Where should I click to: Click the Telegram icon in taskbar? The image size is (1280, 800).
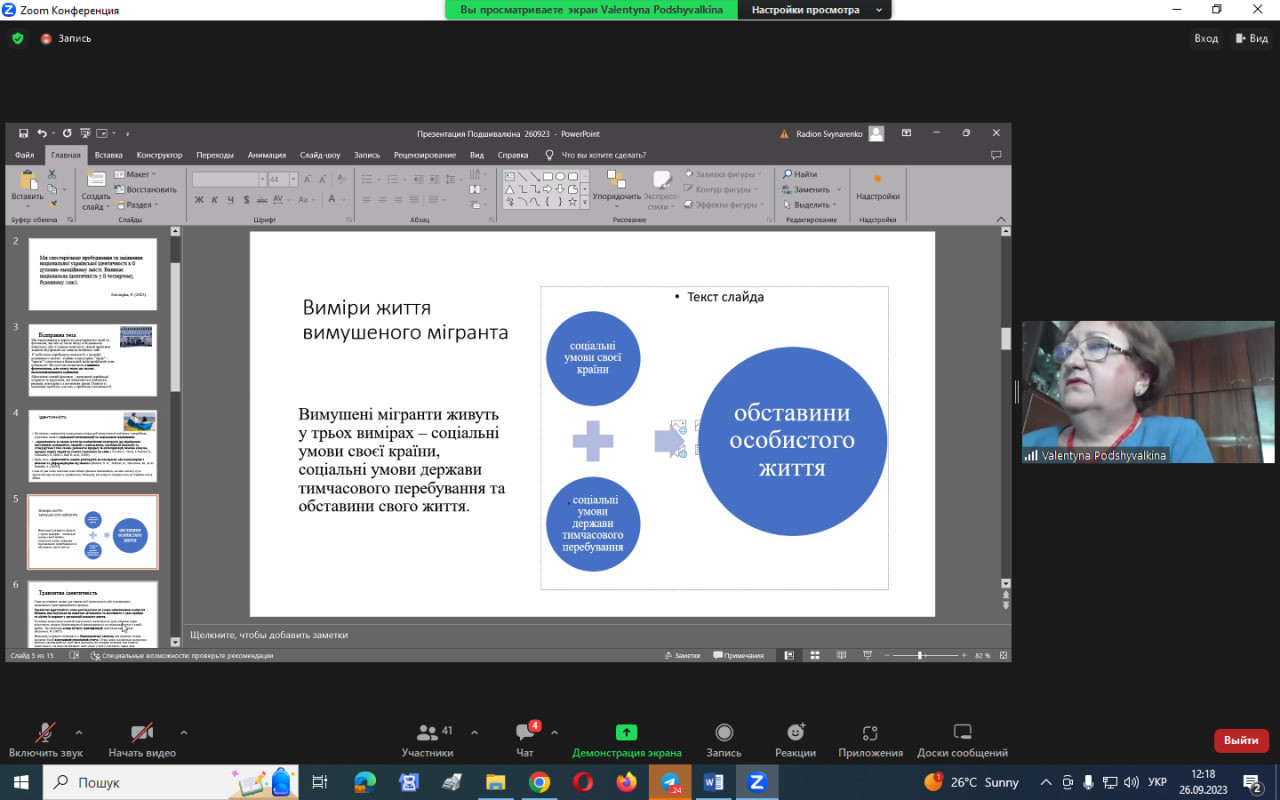pyautogui.click(x=670, y=782)
